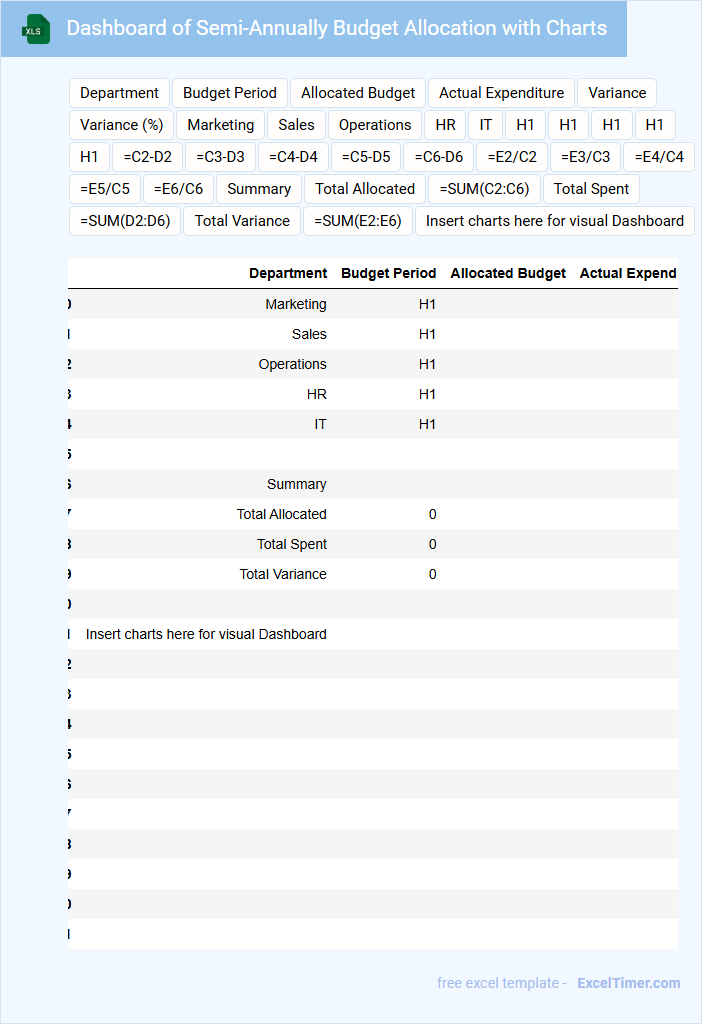Click the HR tag
702x1024 pixels.
445,125
